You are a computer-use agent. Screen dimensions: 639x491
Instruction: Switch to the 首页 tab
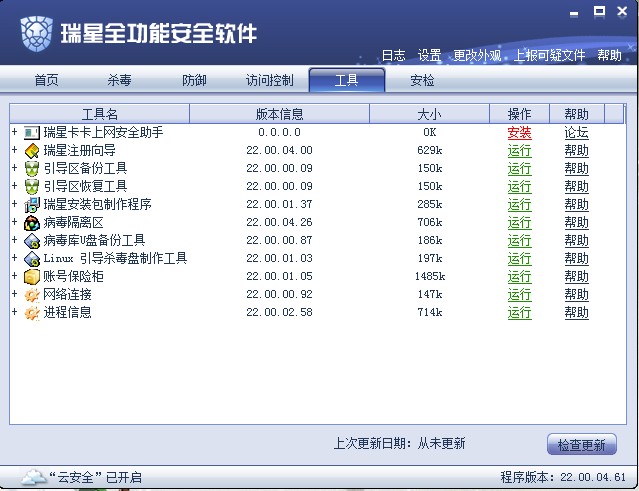(46, 80)
